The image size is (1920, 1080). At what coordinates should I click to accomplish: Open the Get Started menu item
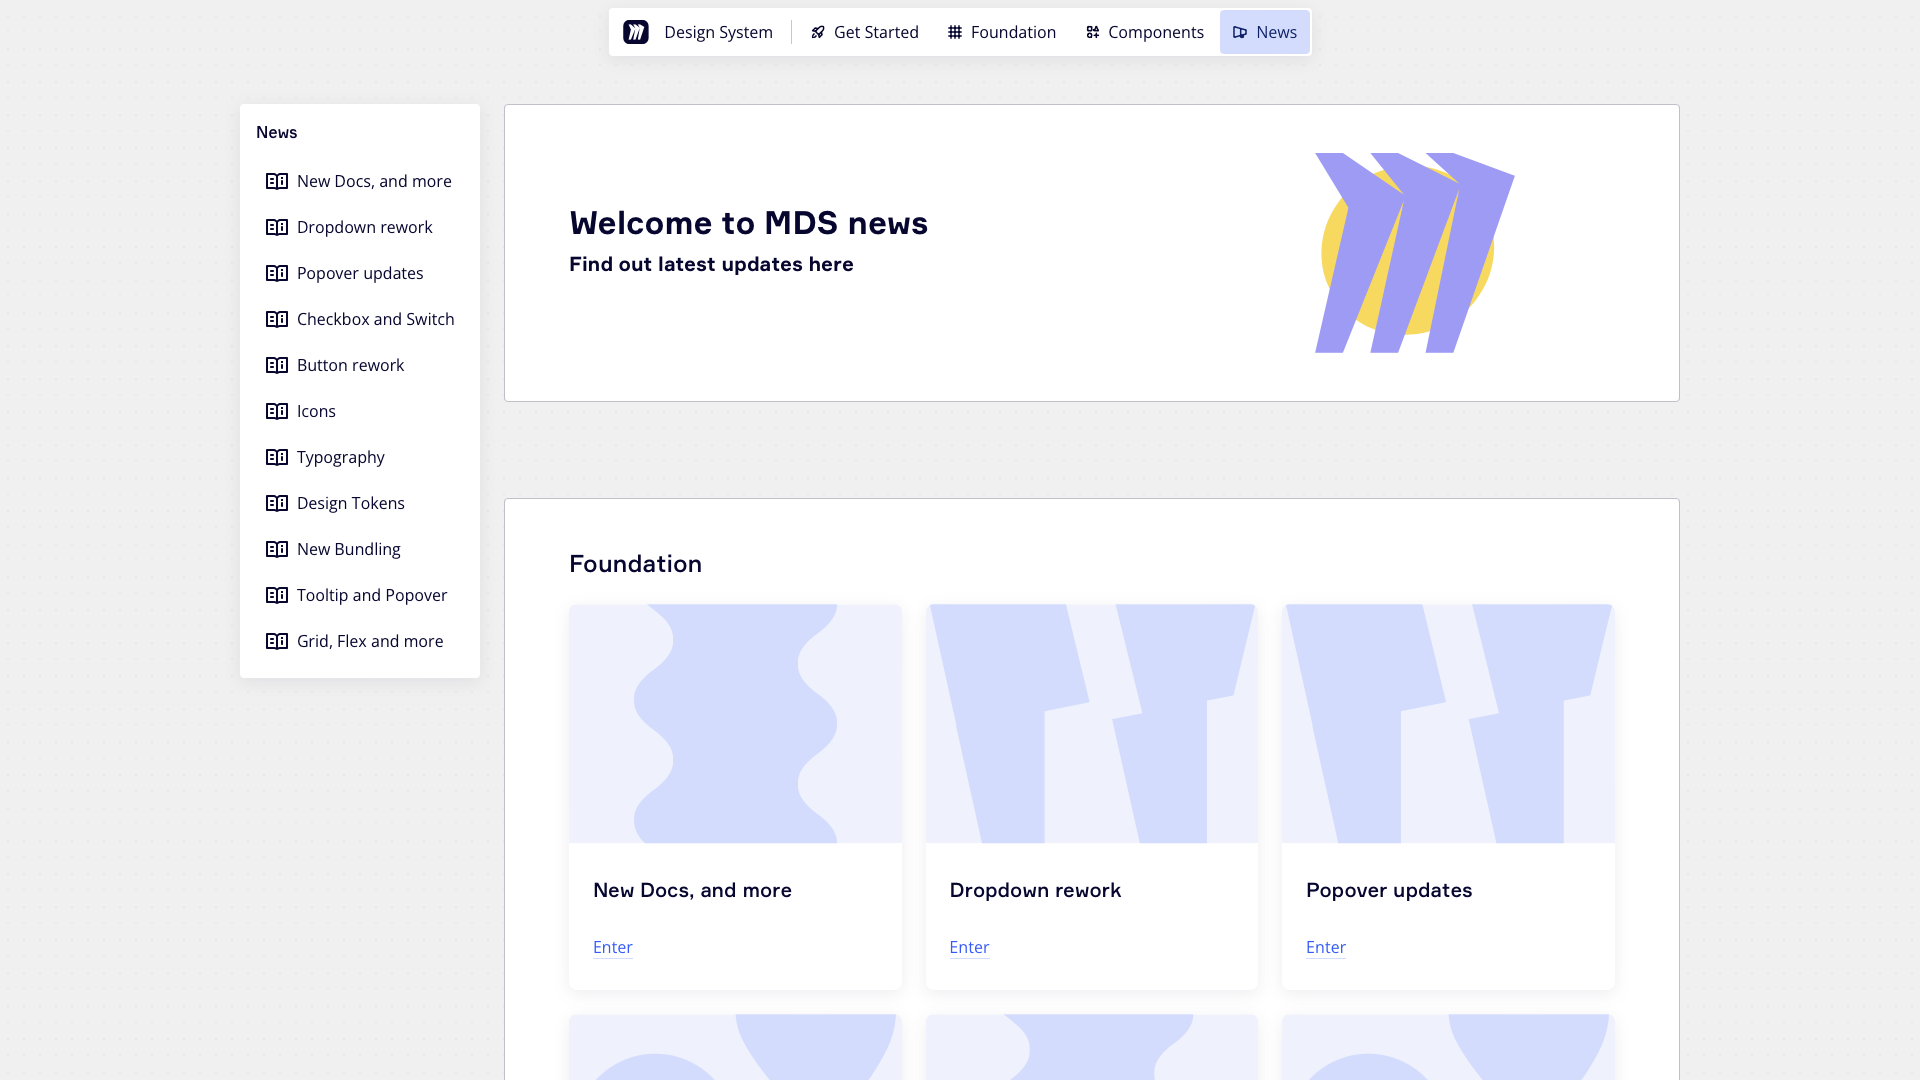tap(865, 32)
